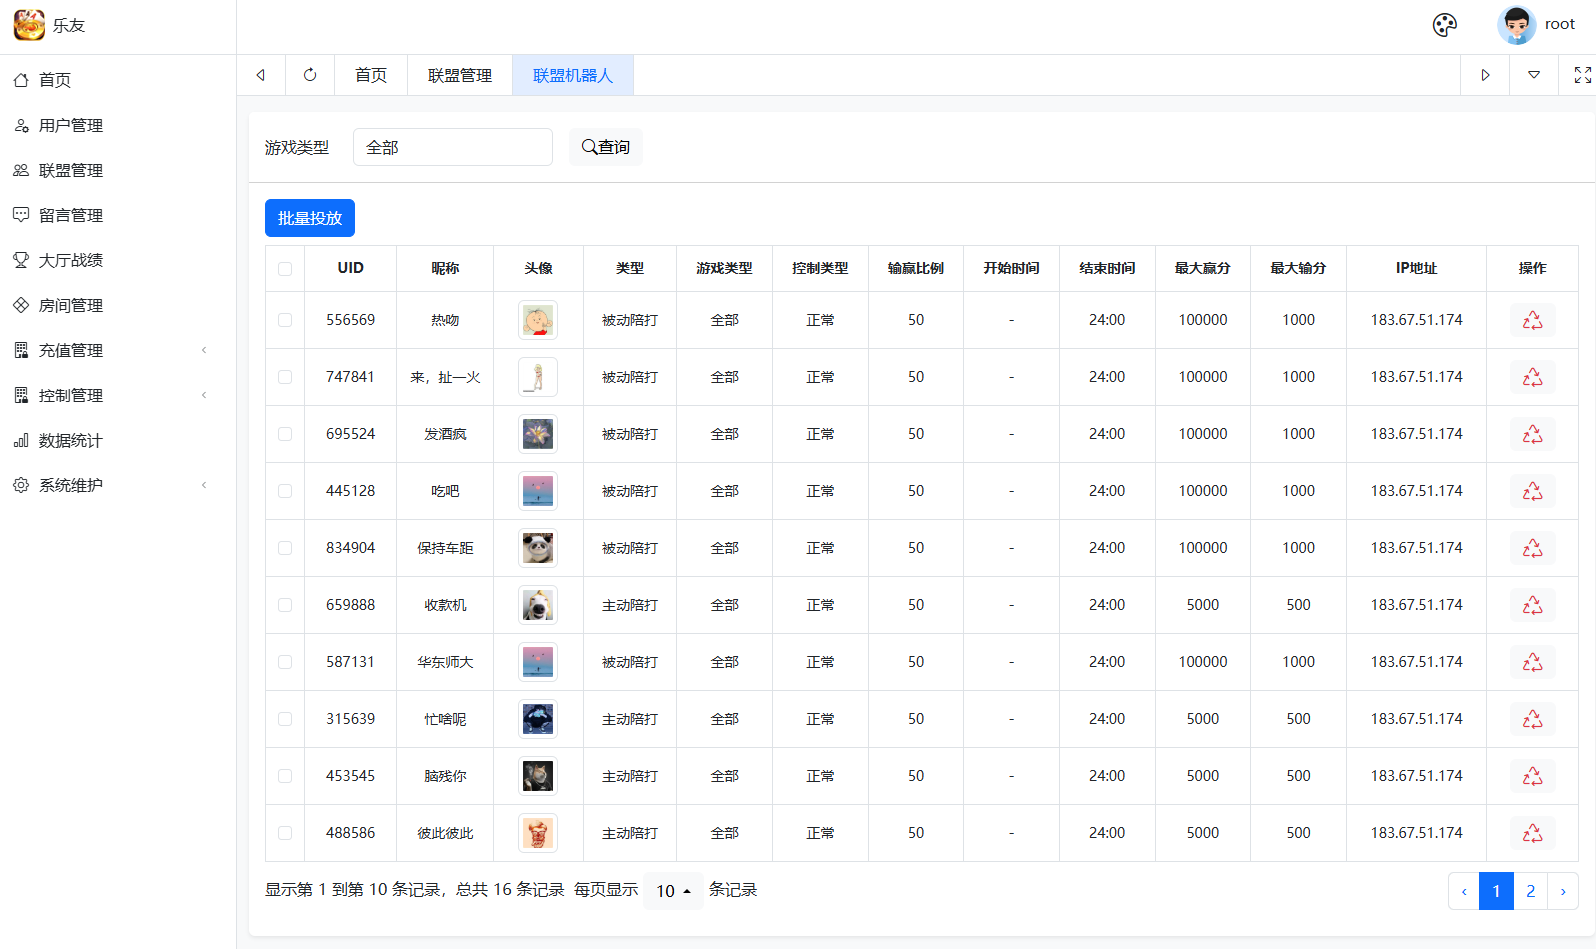The width and height of the screenshot is (1596, 949).
Task: Click the tab scroll-right arrow icon
Action: 1485,75
